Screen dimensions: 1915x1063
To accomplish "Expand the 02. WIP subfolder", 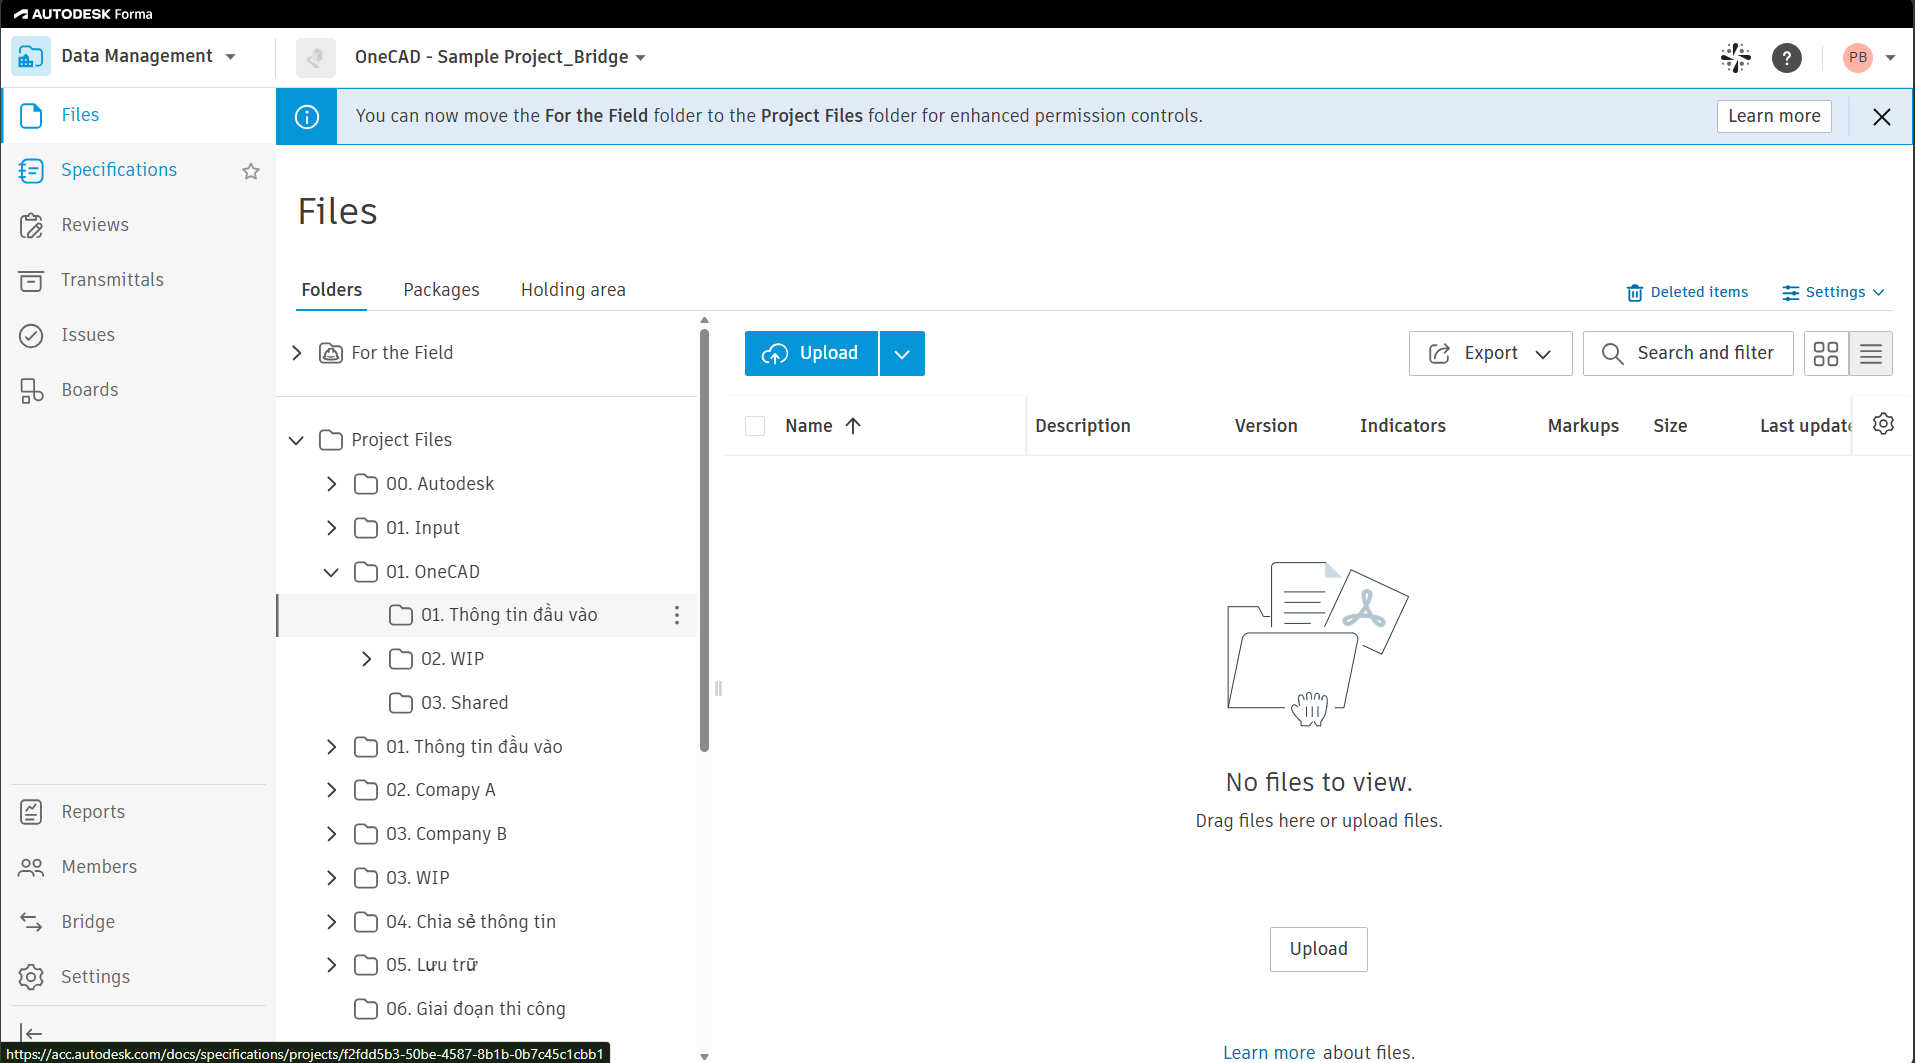I will pos(366,659).
